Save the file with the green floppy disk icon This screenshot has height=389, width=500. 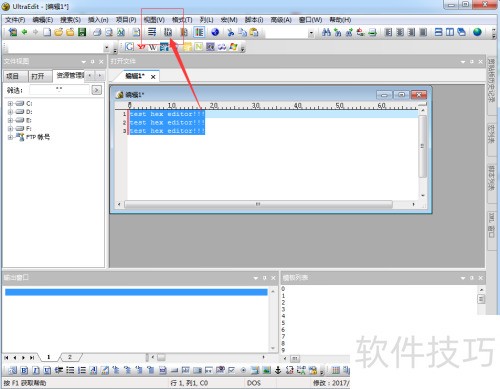[82, 32]
